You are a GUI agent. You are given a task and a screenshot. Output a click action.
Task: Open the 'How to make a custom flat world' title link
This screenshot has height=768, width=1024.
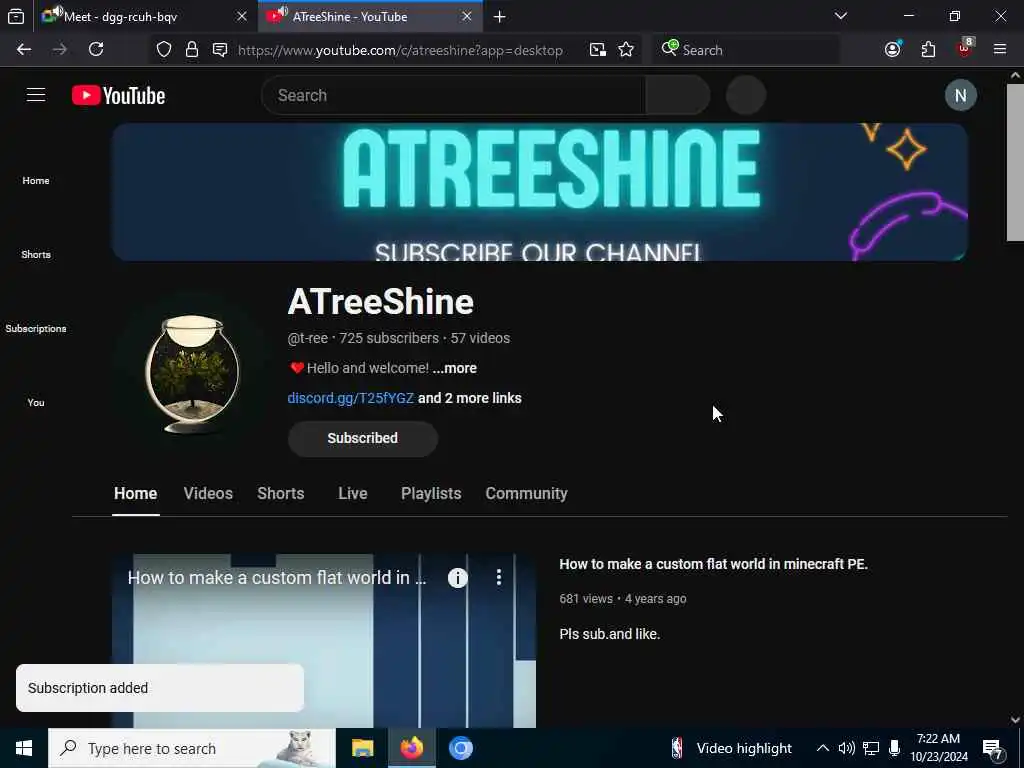[713, 564]
